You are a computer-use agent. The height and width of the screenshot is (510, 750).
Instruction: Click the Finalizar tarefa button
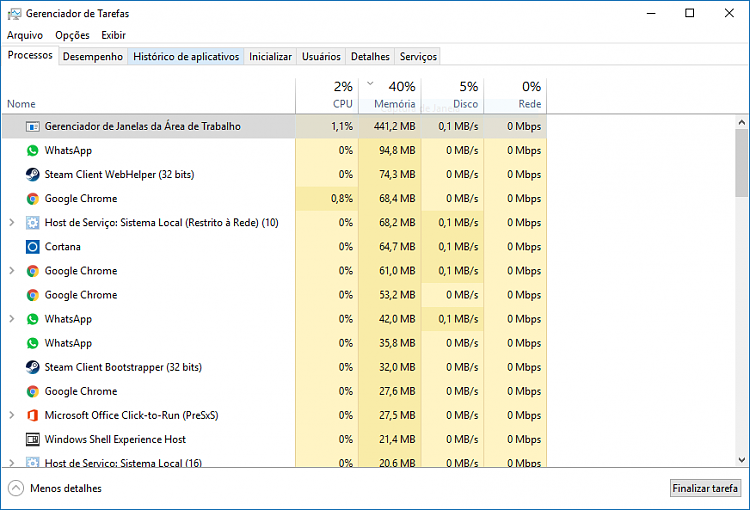point(705,488)
